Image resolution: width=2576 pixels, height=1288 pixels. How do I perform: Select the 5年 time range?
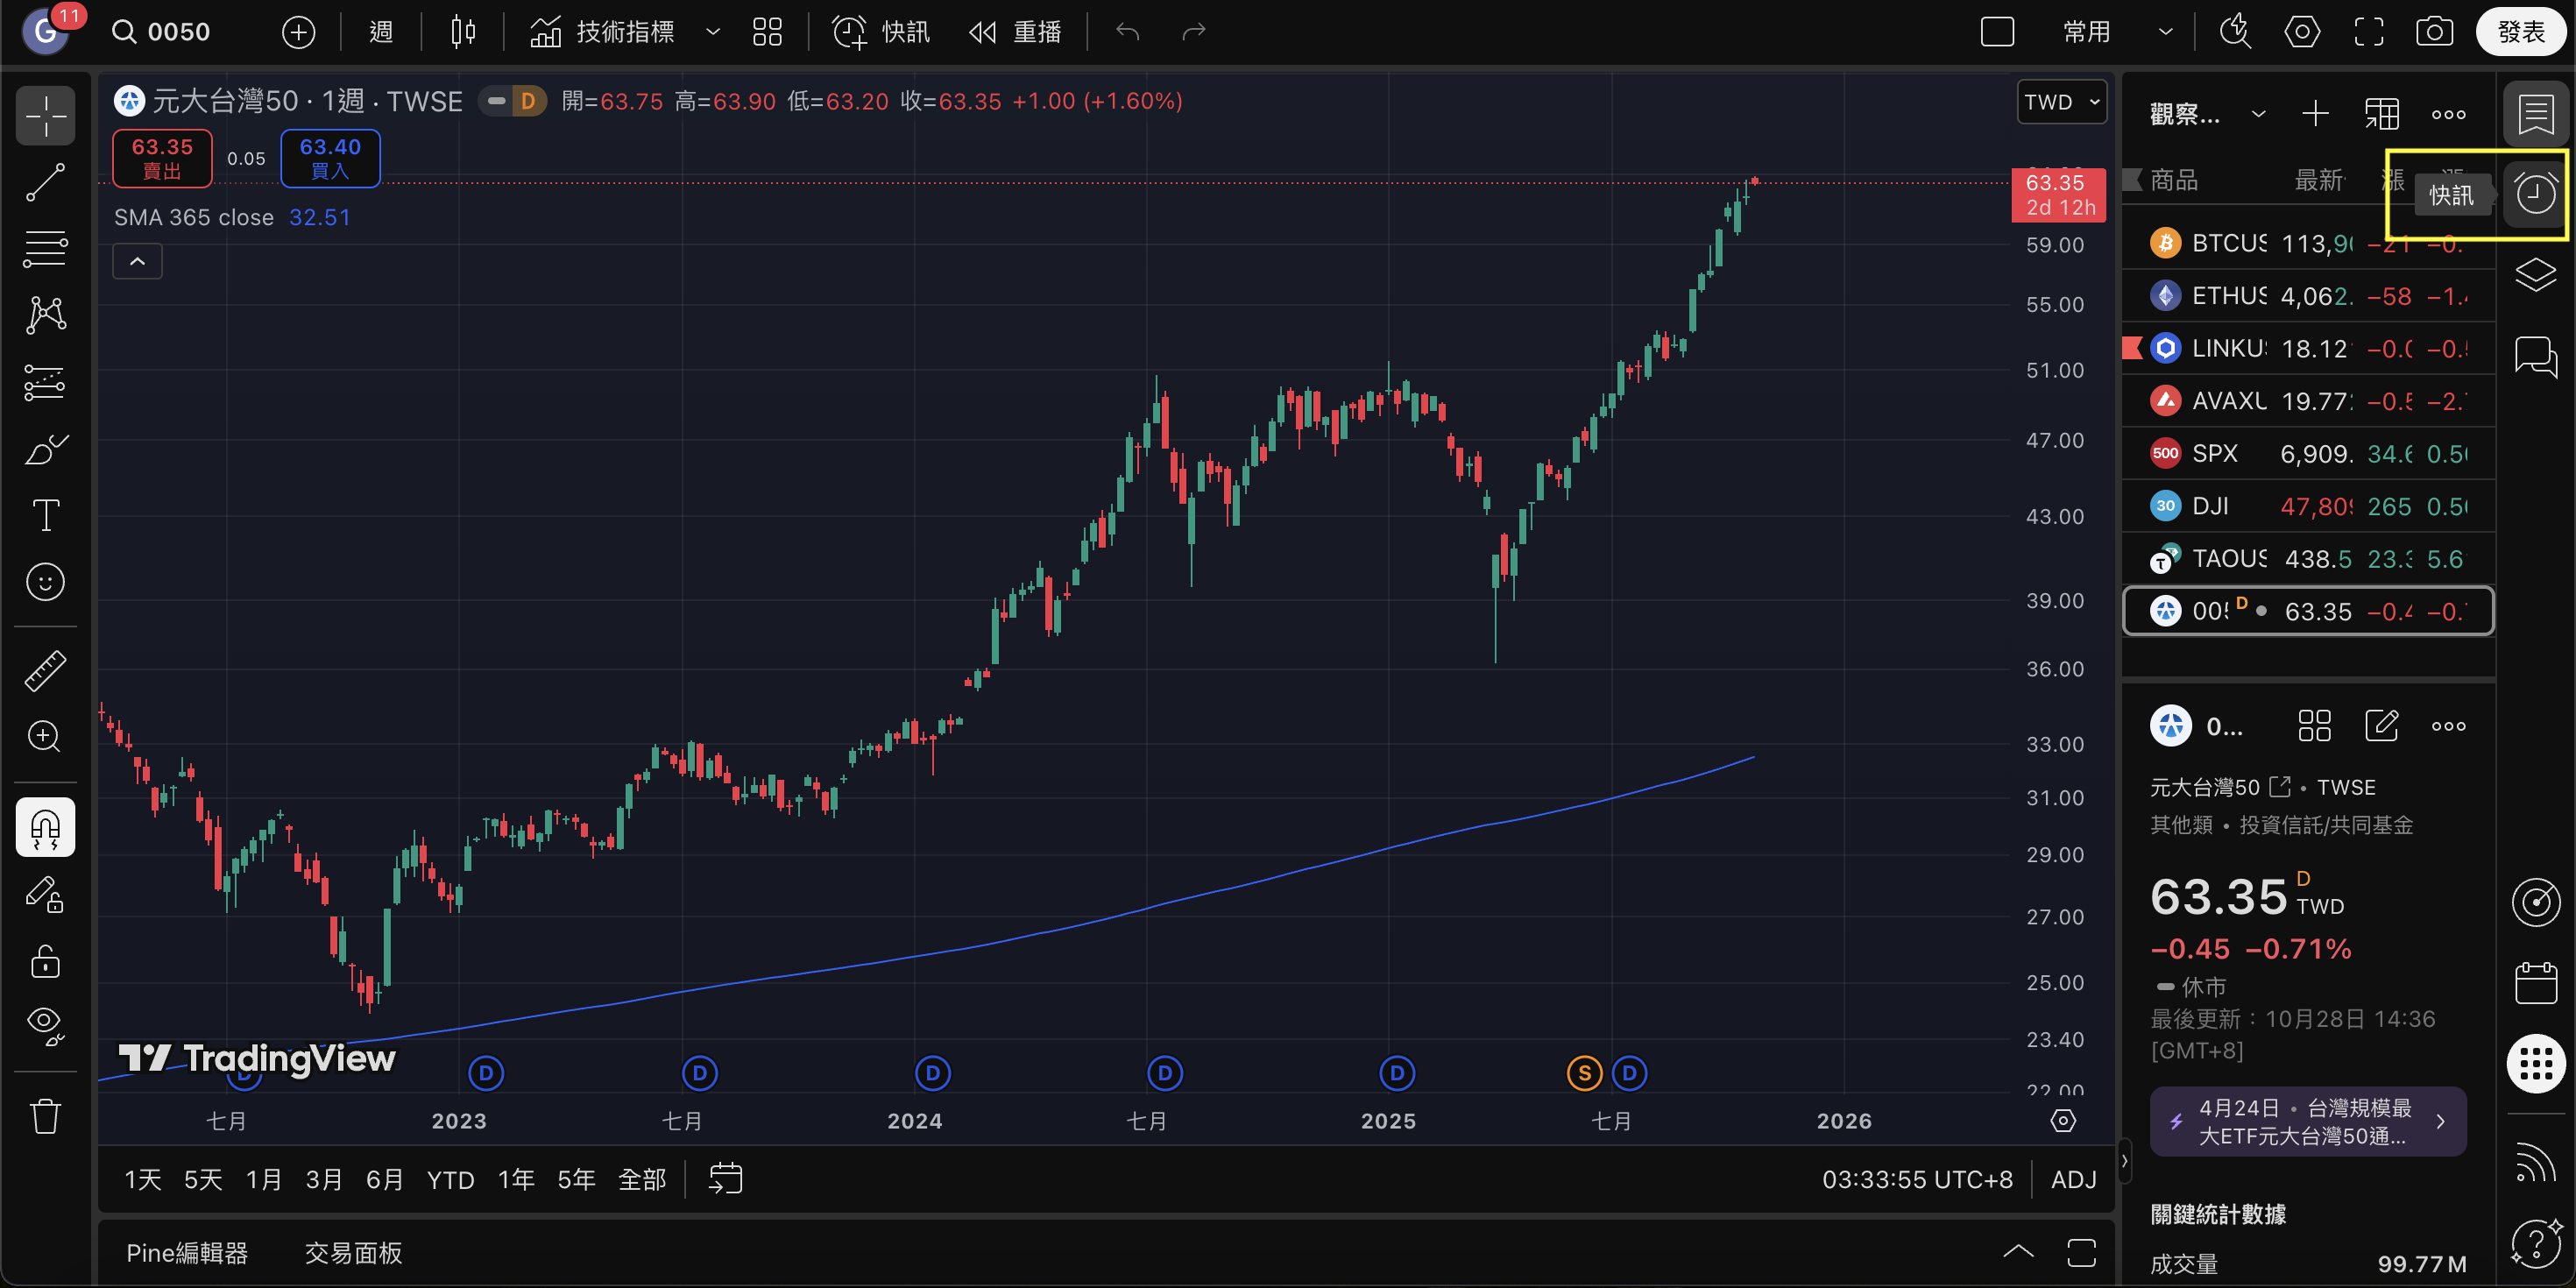point(576,1180)
